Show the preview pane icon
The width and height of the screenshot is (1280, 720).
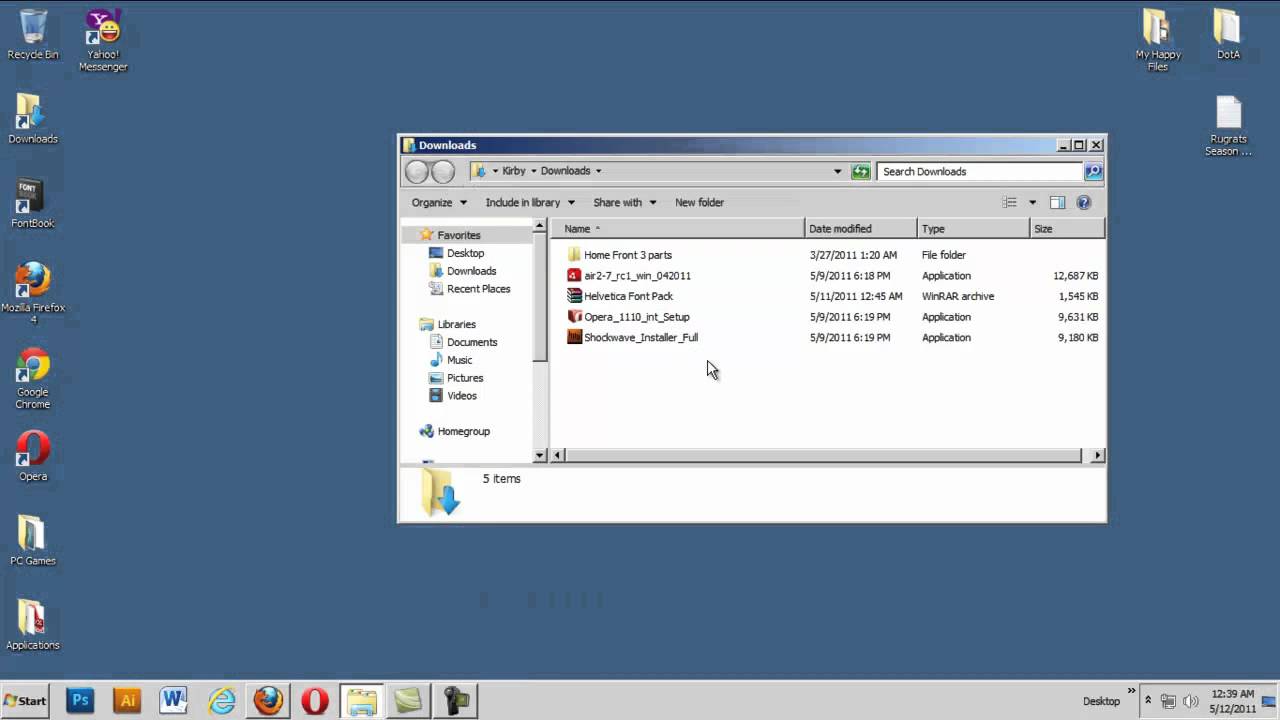(x=1057, y=202)
